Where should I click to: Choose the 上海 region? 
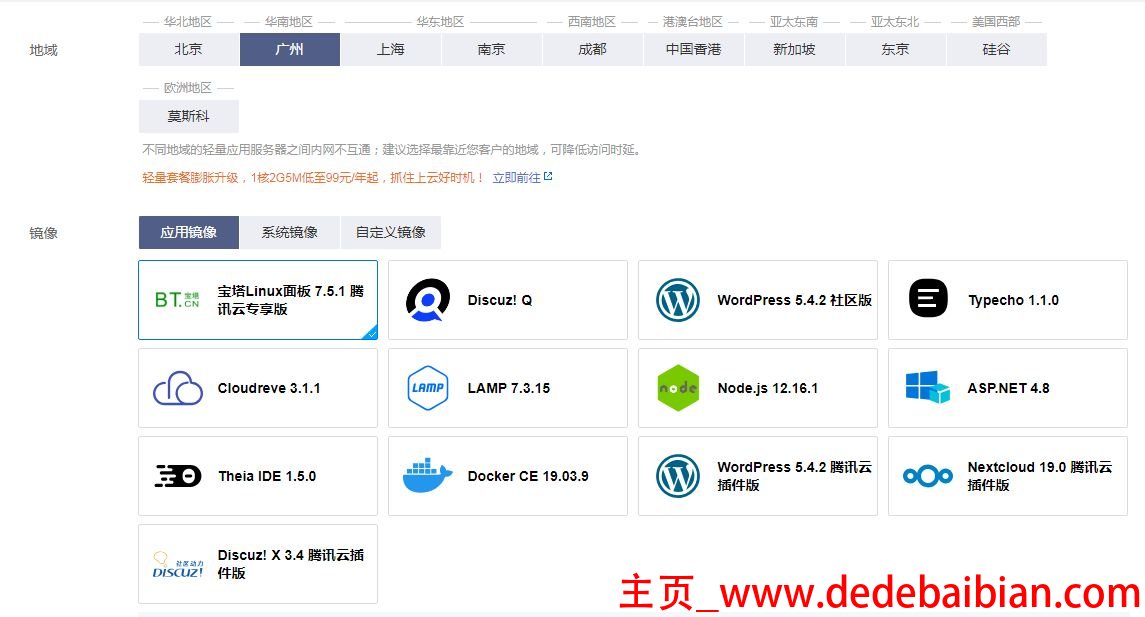point(391,50)
